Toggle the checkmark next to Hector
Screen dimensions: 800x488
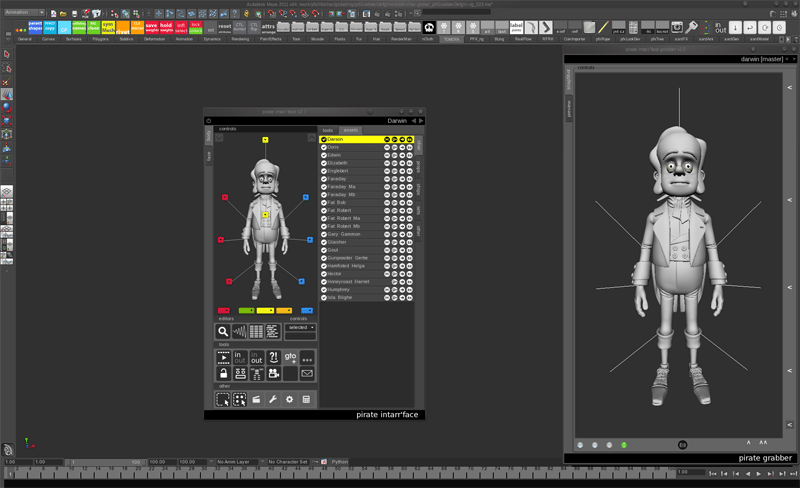[324, 274]
